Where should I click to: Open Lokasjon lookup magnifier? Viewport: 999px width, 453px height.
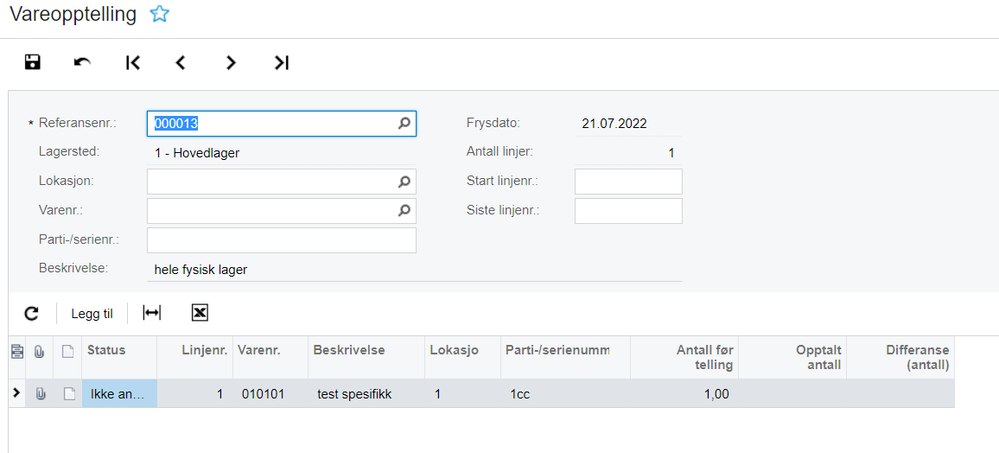pyautogui.click(x=405, y=182)
